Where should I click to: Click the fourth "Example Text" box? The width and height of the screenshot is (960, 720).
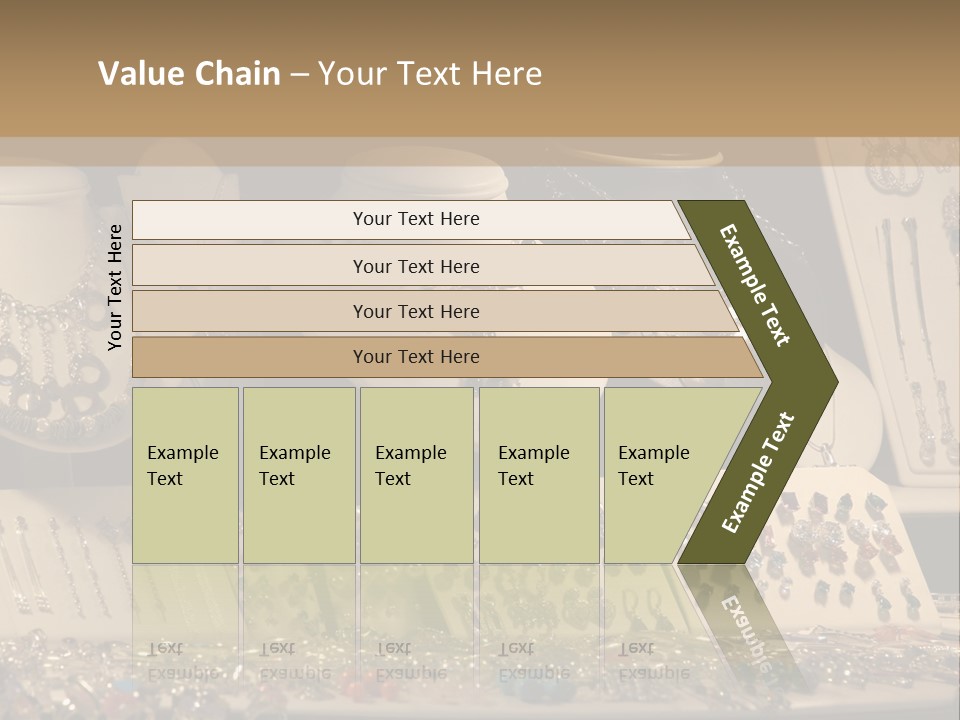(538, 475)
